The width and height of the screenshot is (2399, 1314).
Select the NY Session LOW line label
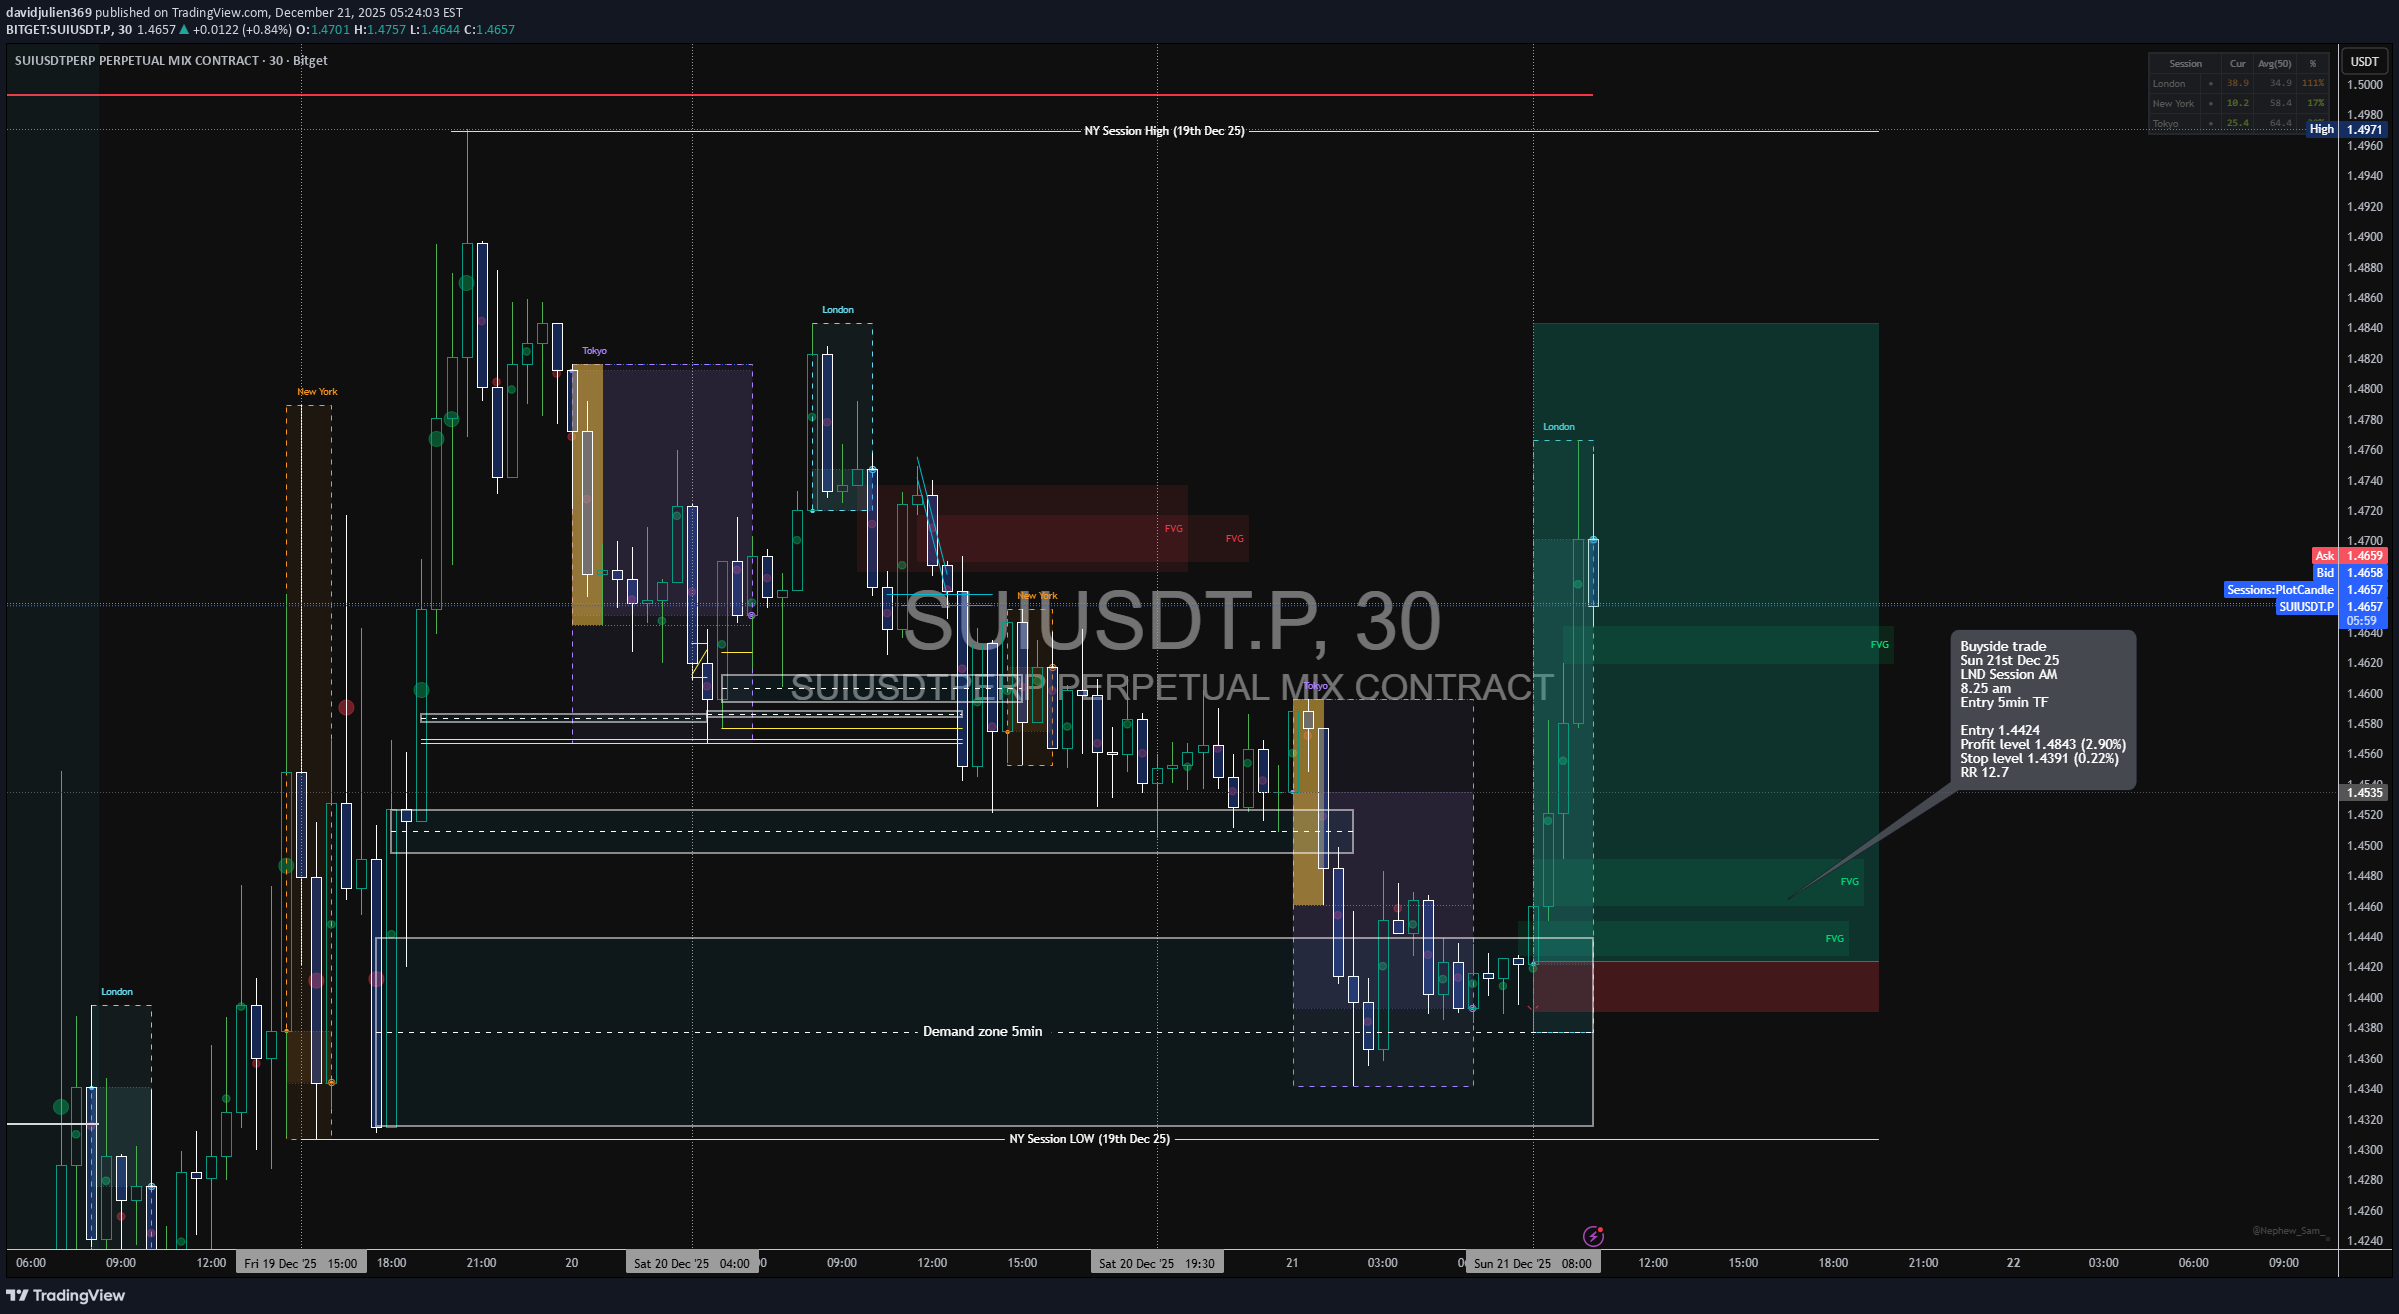tap(1089, 1139)
